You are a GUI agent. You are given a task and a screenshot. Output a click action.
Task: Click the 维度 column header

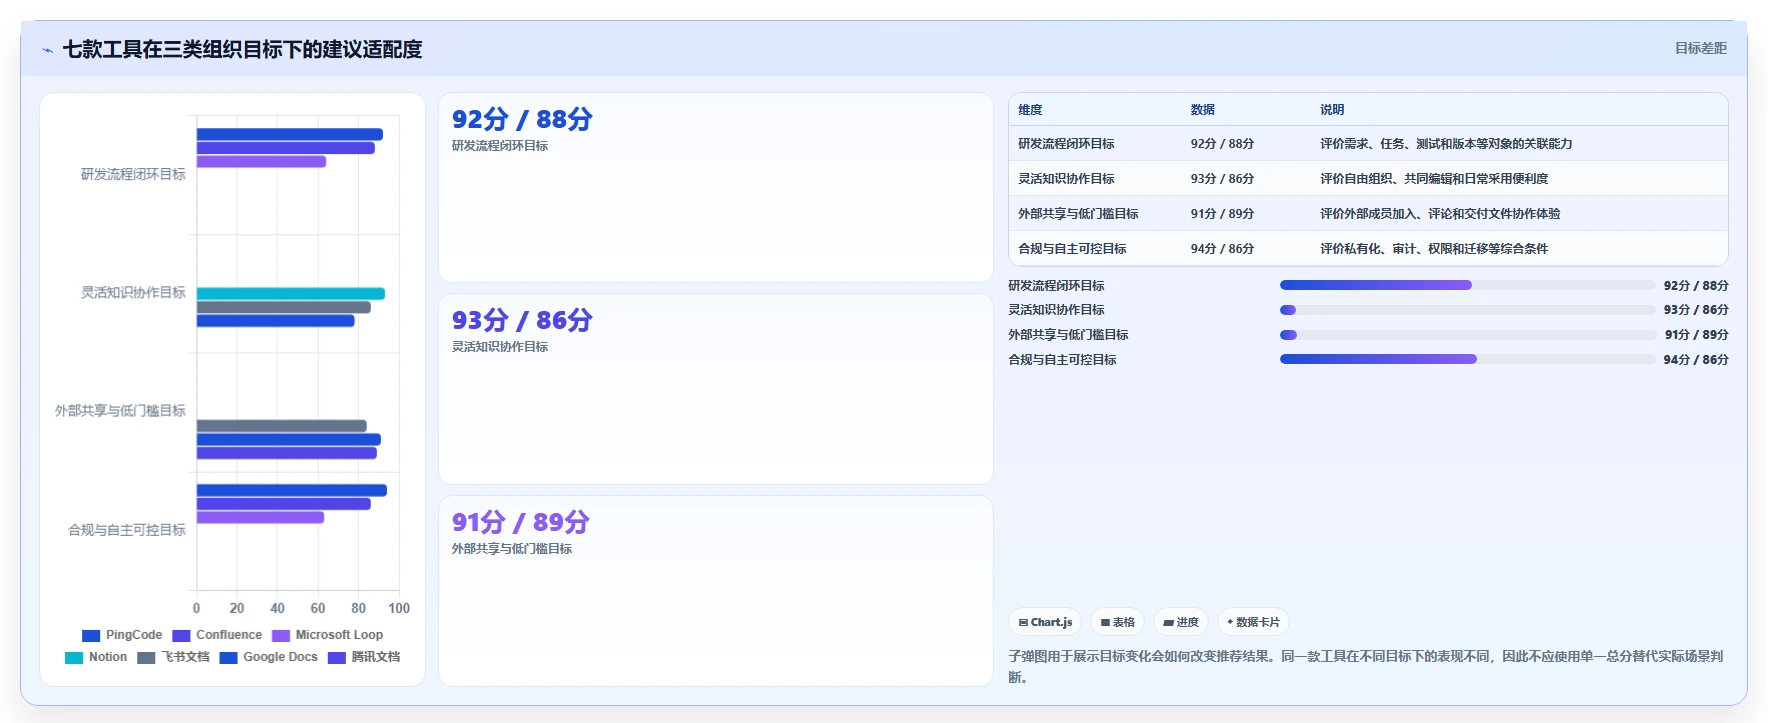(x=1030, y=110)
